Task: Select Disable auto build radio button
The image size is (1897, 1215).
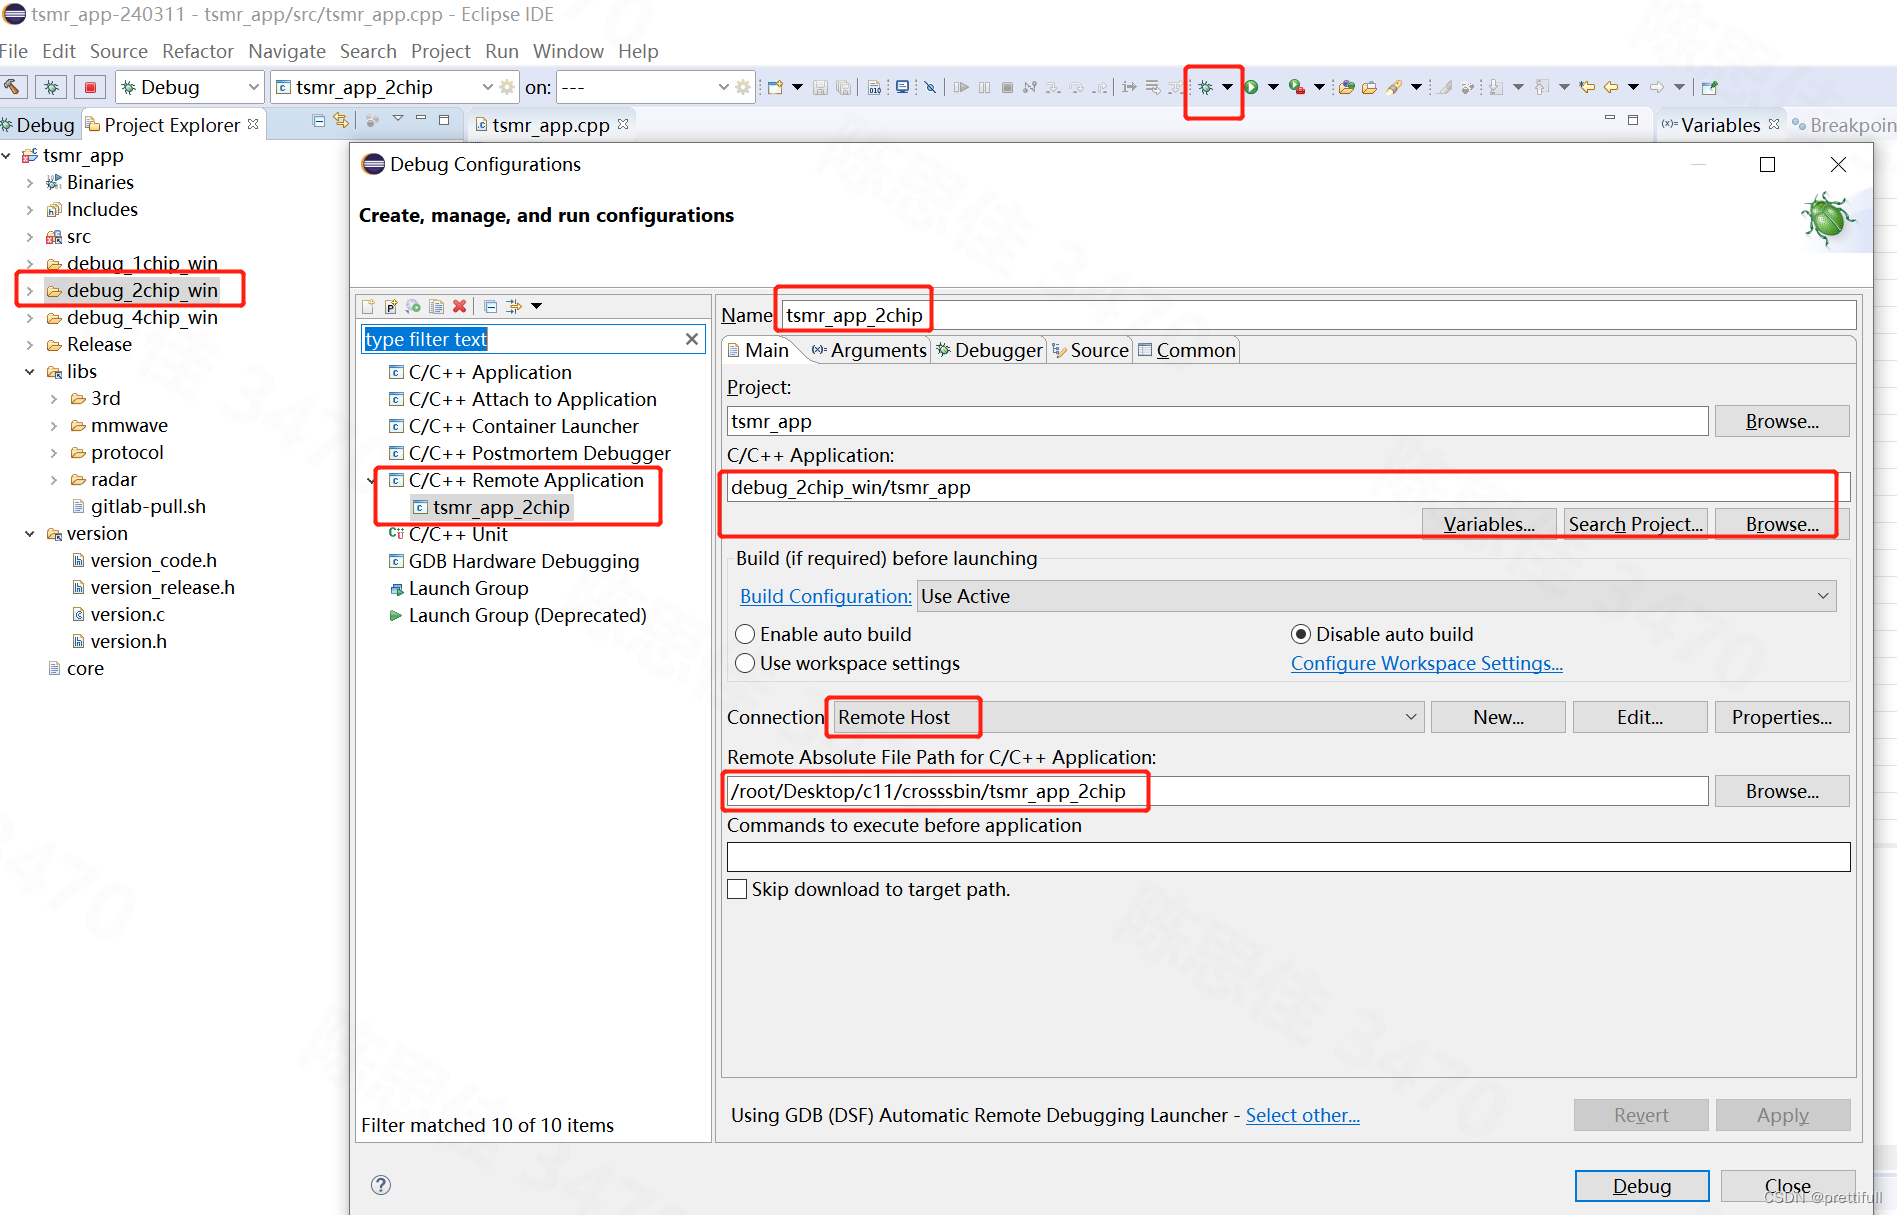Action: 1301,634
